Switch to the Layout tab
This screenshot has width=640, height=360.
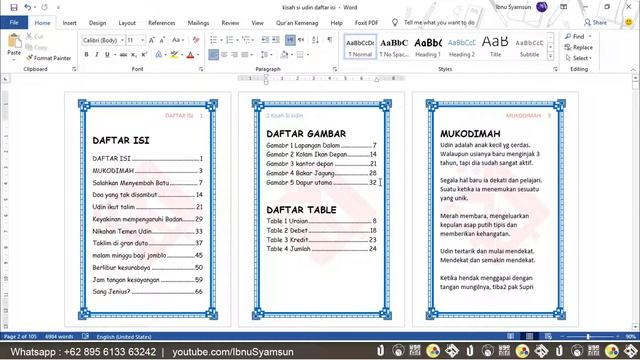click(127, 23)
